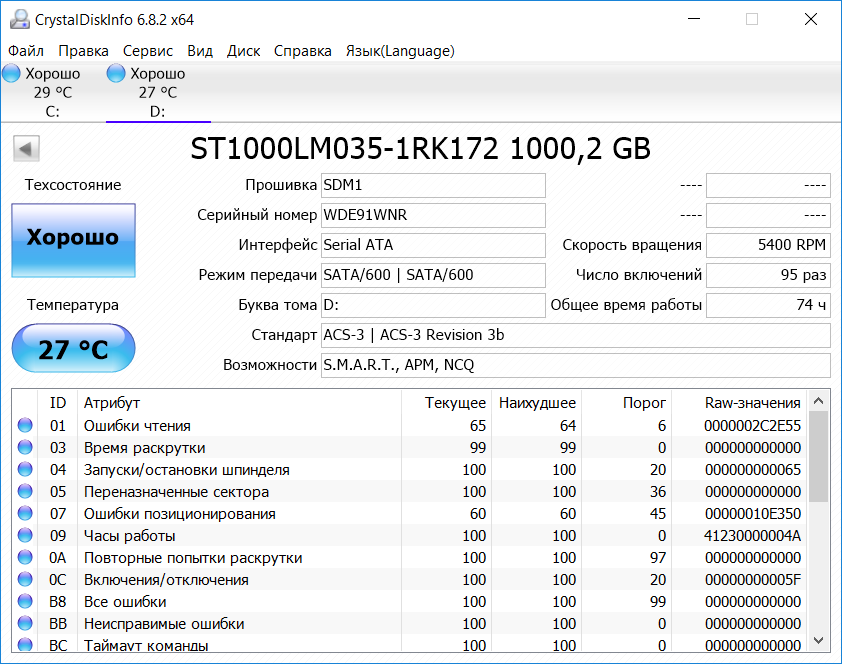This screenshot has height=664, width=842.
Task: Select the Включения/отключения attribute row
Action: (x=409, y=579)
